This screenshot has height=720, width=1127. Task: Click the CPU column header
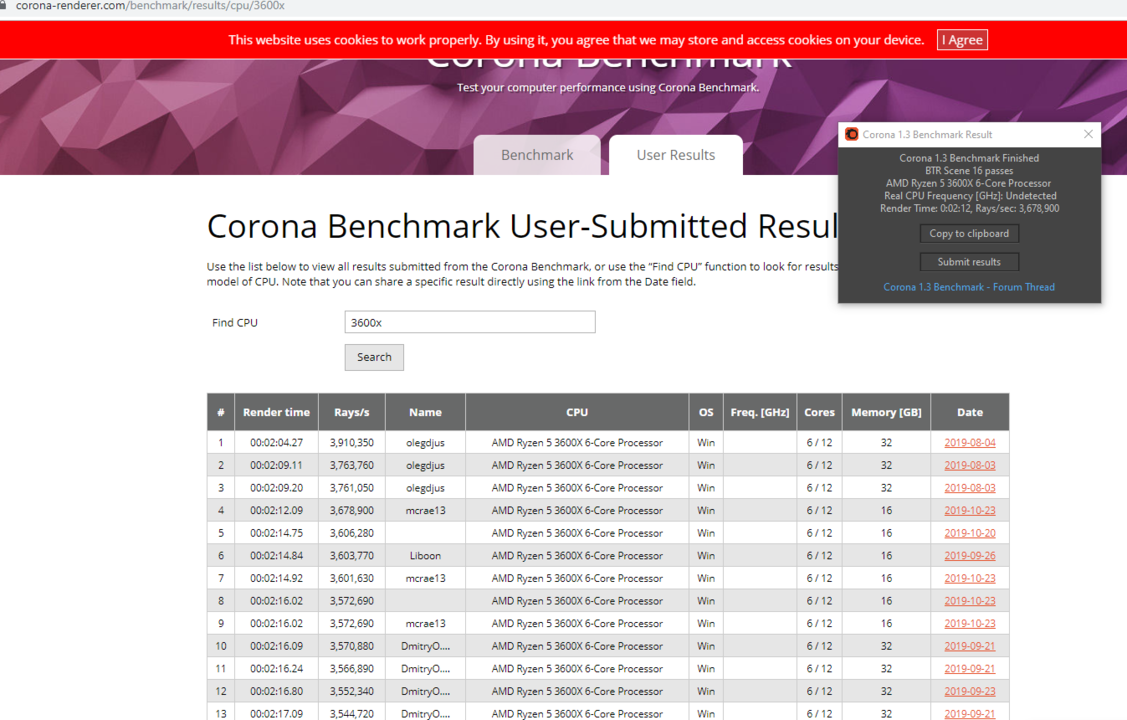pos(577,412)
